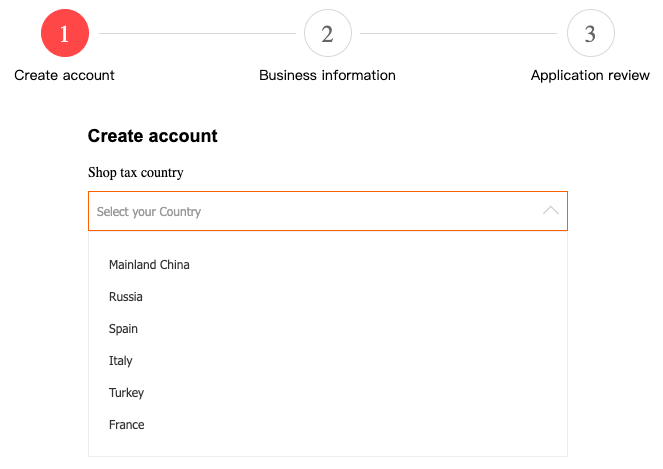Viewport: 663px width, 469px height.
Task: Choose Turkey from the dropdown list
Action: click(127, 393)
